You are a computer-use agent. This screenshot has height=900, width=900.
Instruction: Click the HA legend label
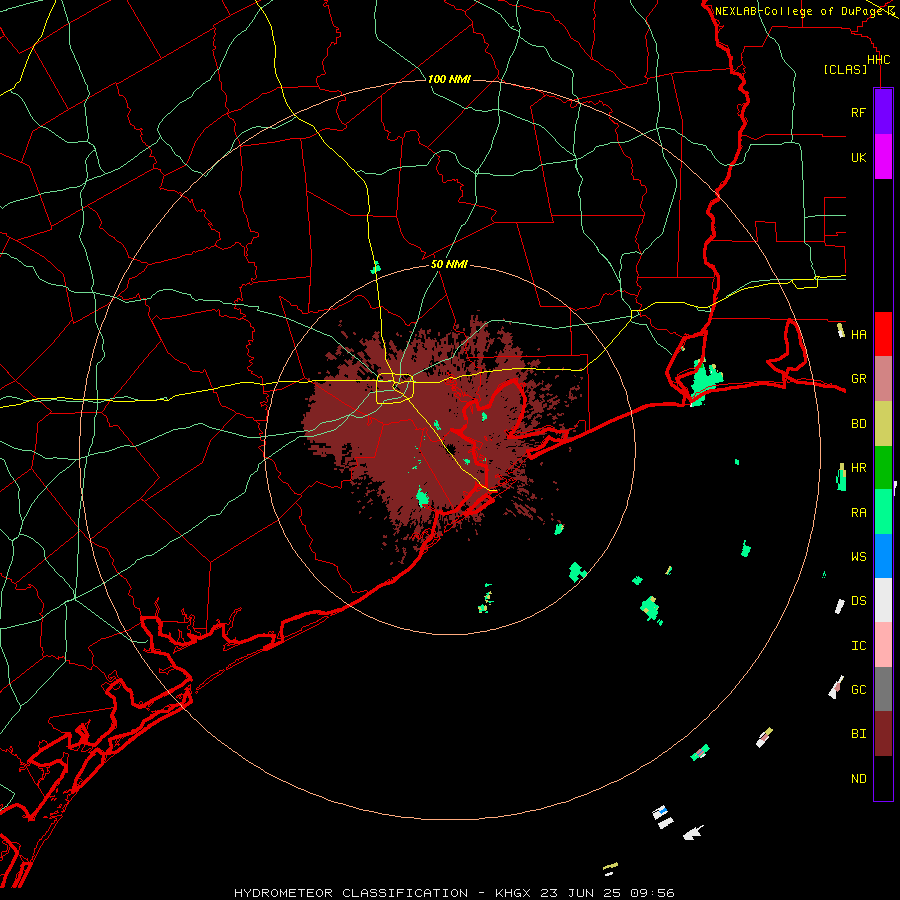tap(858, 334)
